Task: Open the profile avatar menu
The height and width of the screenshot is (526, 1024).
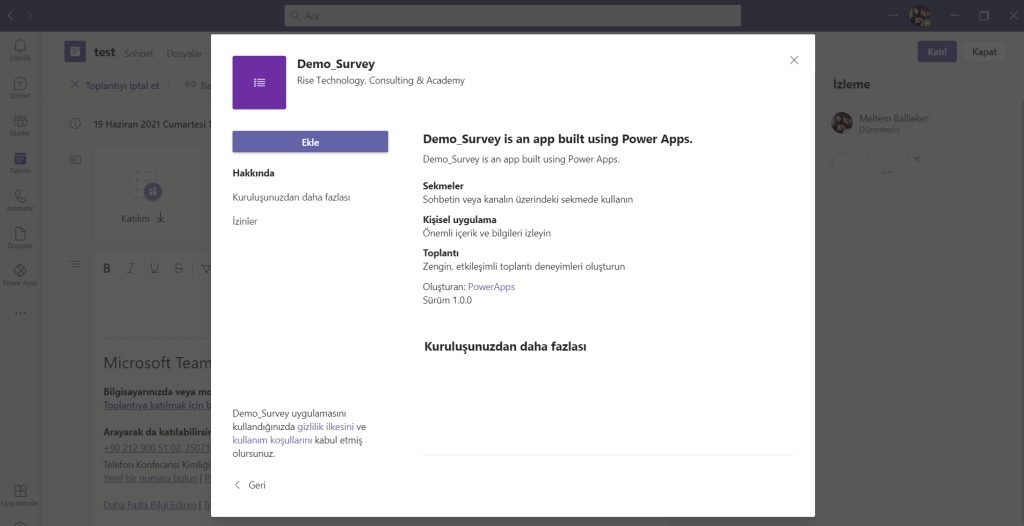Action: (919, 16)
